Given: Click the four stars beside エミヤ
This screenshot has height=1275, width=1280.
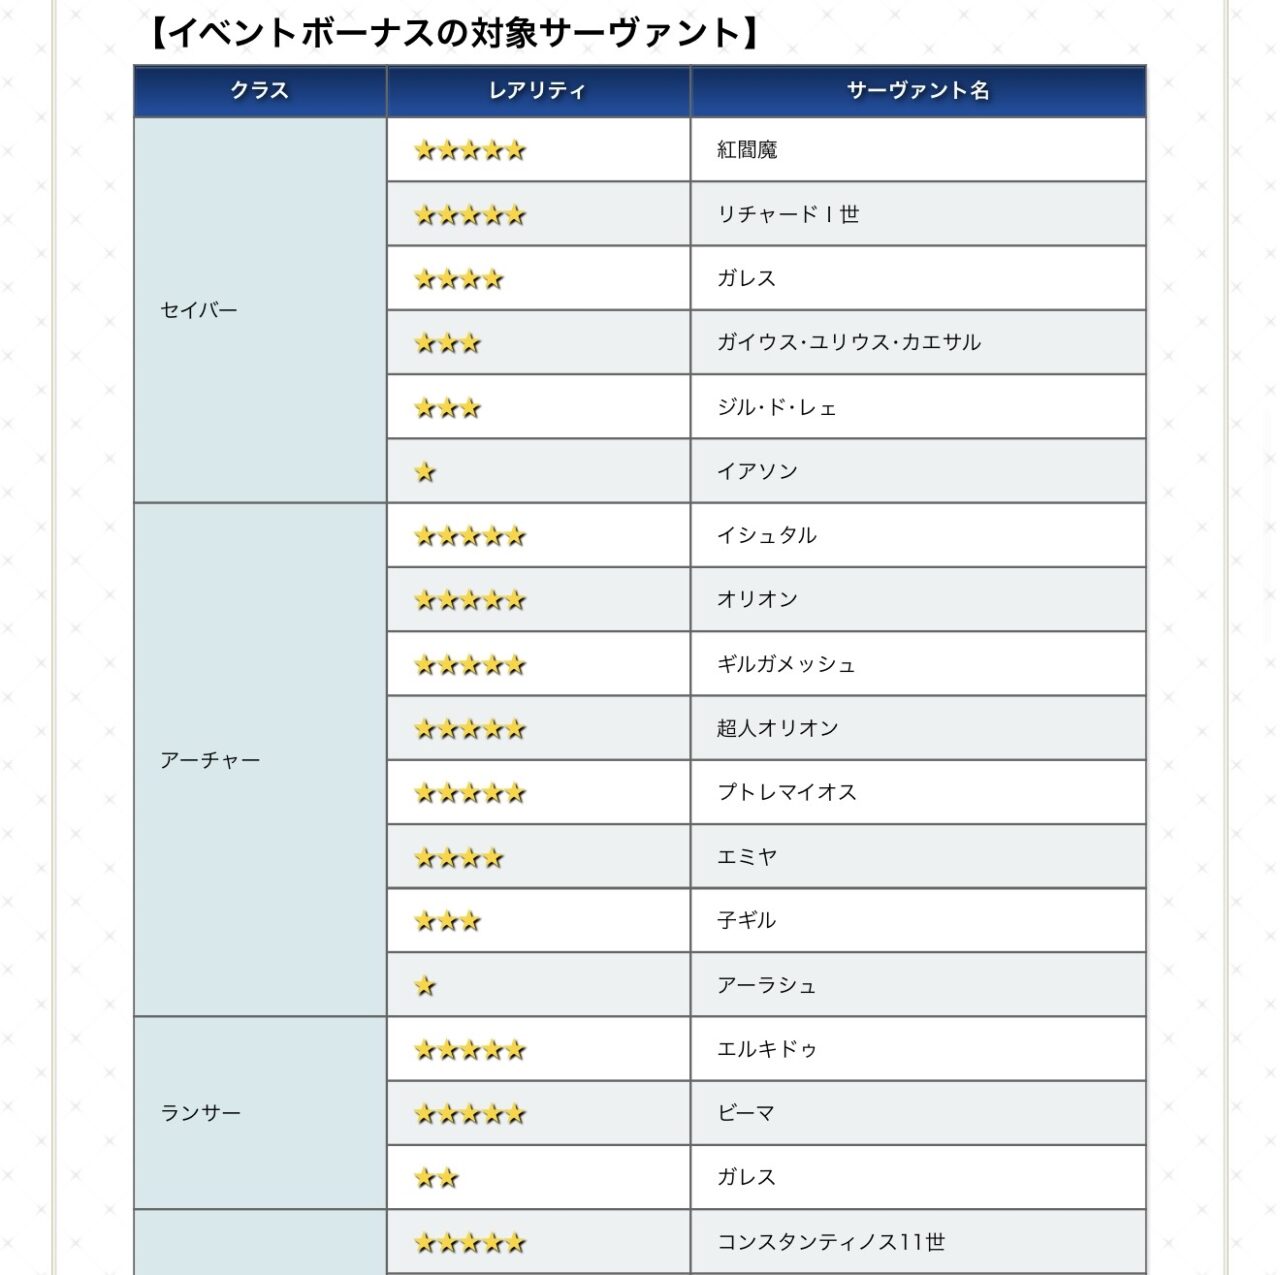Looking at the screenshot, I should click(x=458, y=858).
